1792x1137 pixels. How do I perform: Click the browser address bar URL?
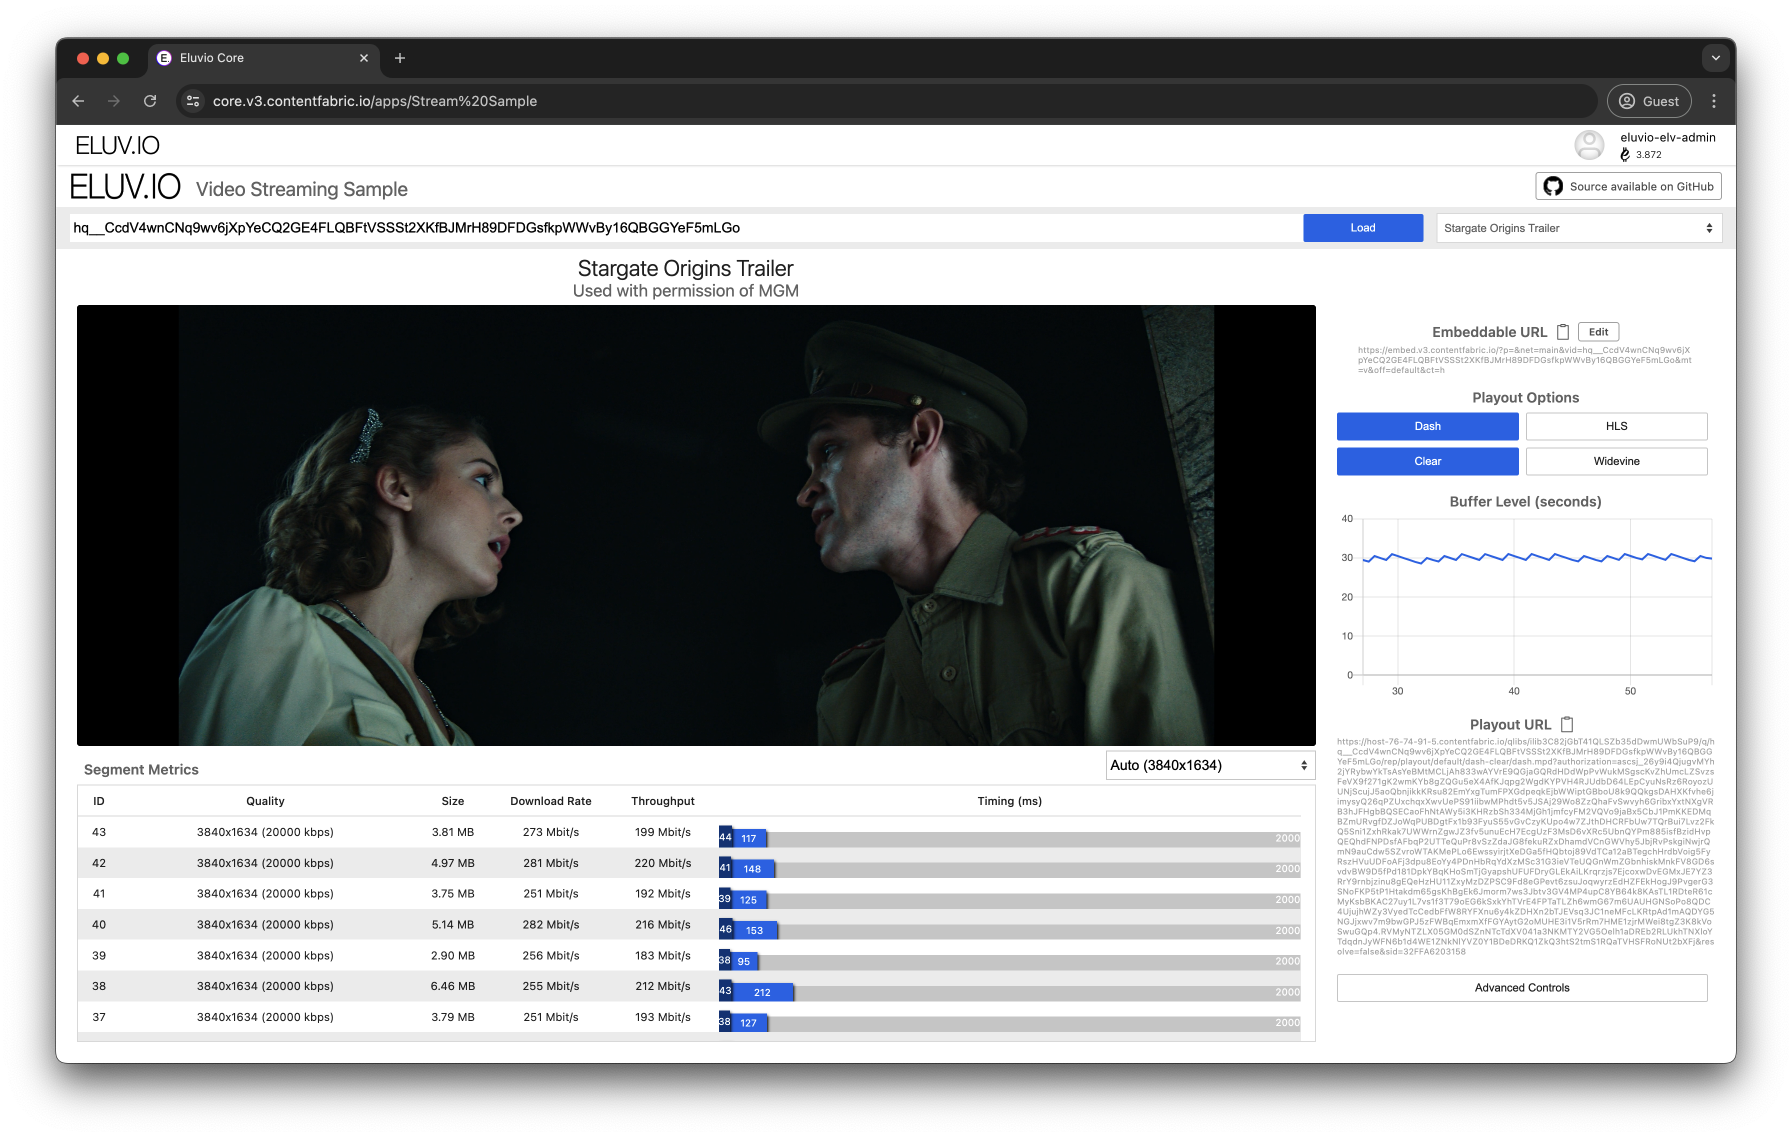click(x=375, y=101)
